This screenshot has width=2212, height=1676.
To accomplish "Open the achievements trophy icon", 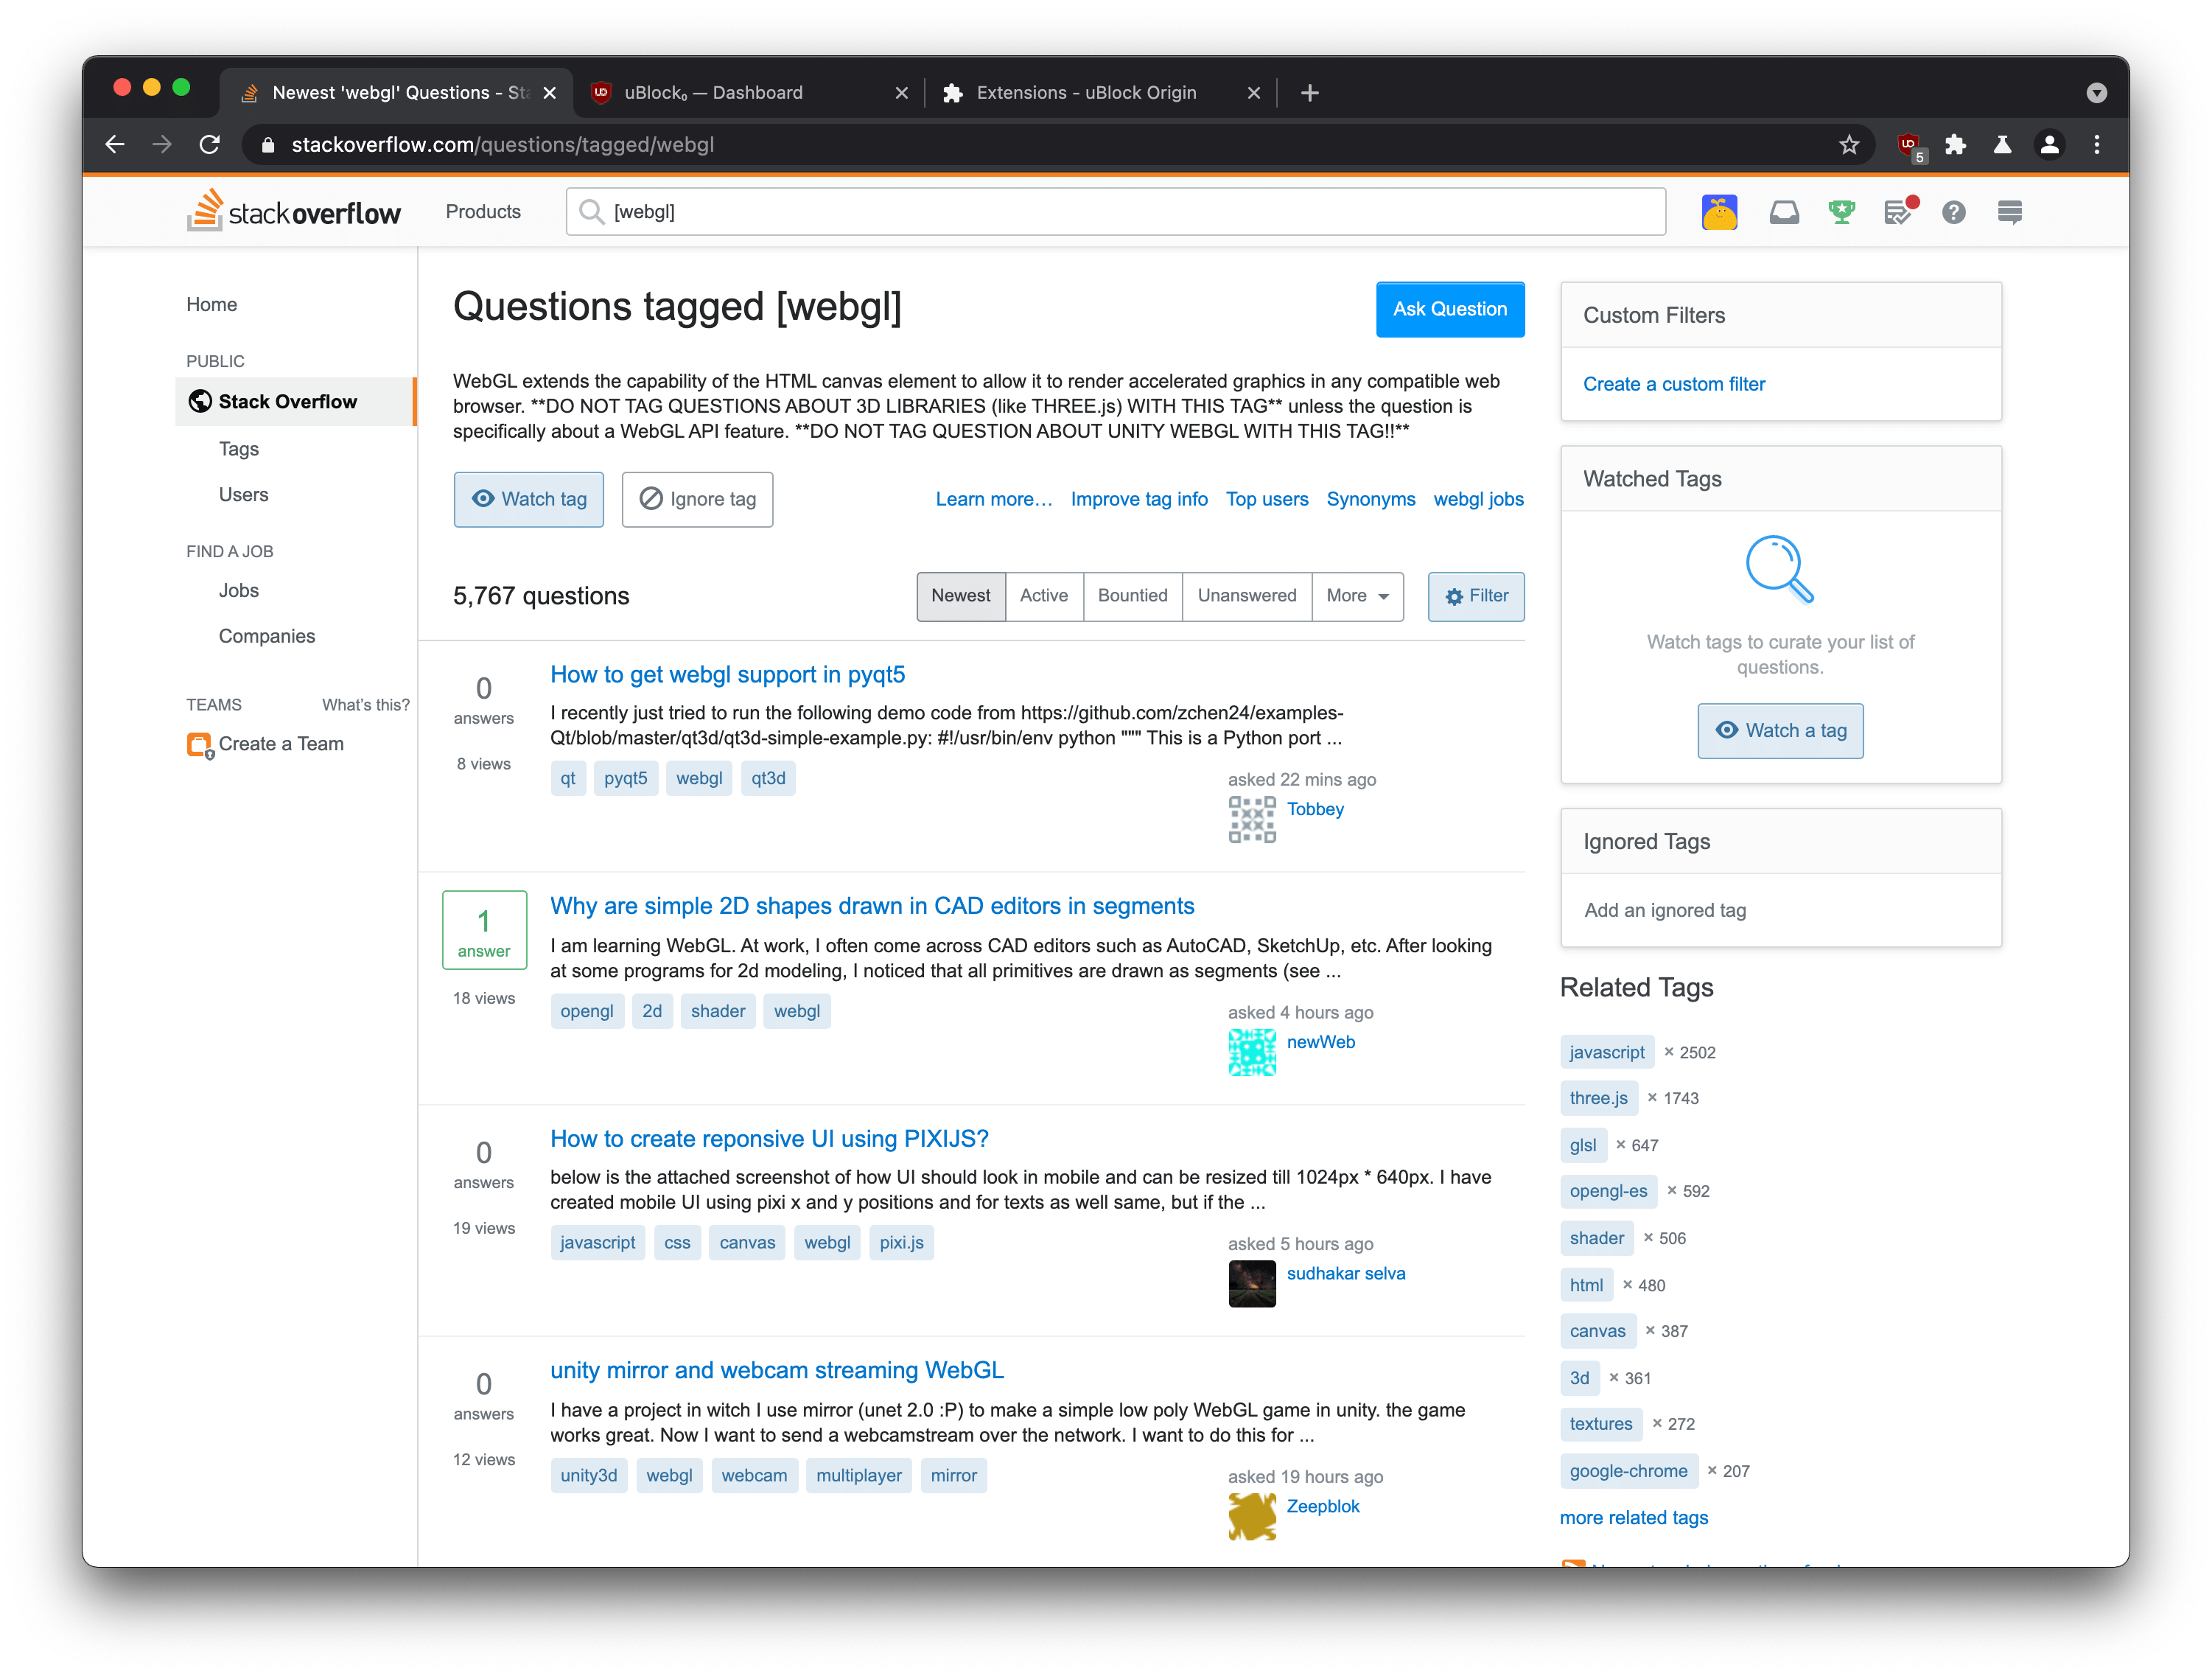I will click(x=1841, y=212).
